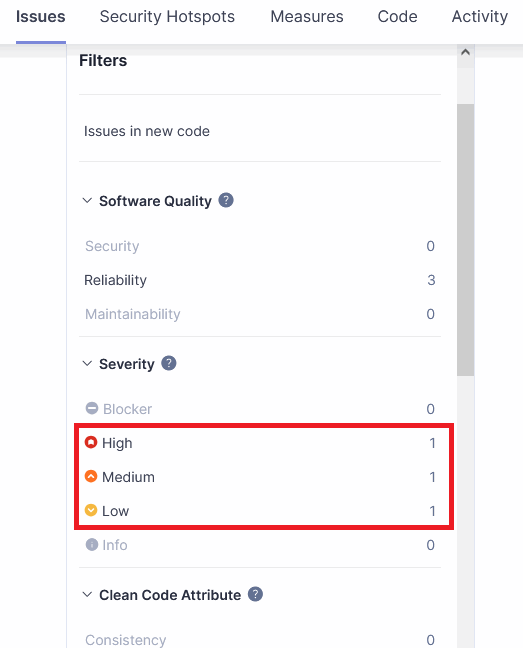The width and height of the screenshot is (523, 648).
Task: Filter issues by High label
Action: pyautogui.click(x=117, y=443)
